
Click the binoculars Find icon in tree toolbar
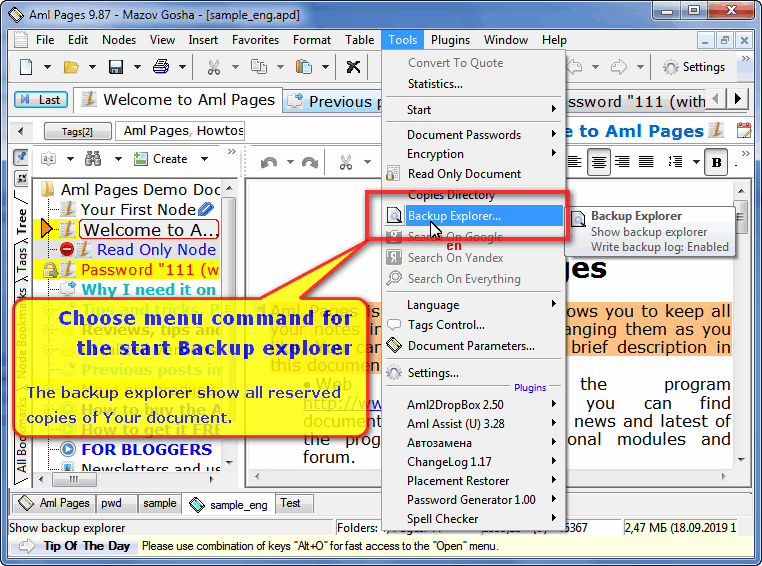point(93,158)
